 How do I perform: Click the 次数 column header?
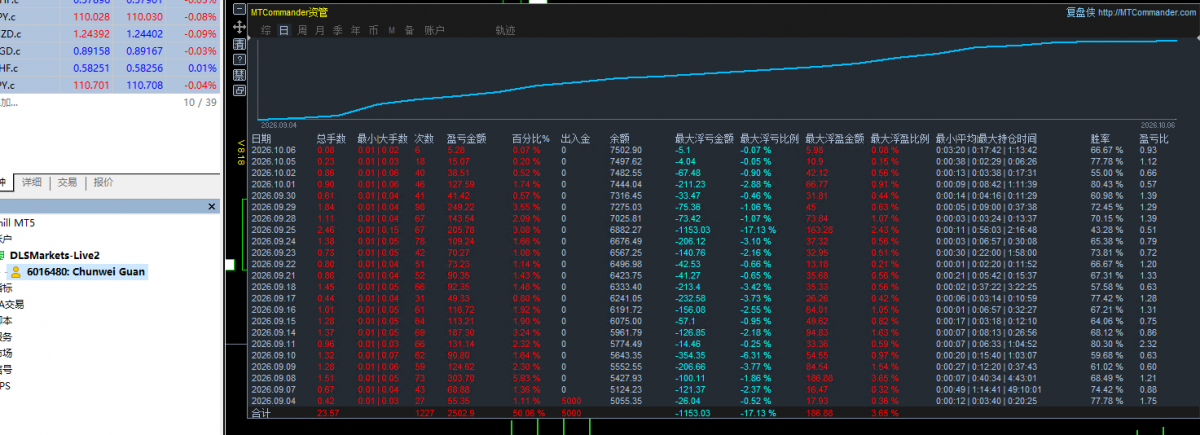click(425, 138)
